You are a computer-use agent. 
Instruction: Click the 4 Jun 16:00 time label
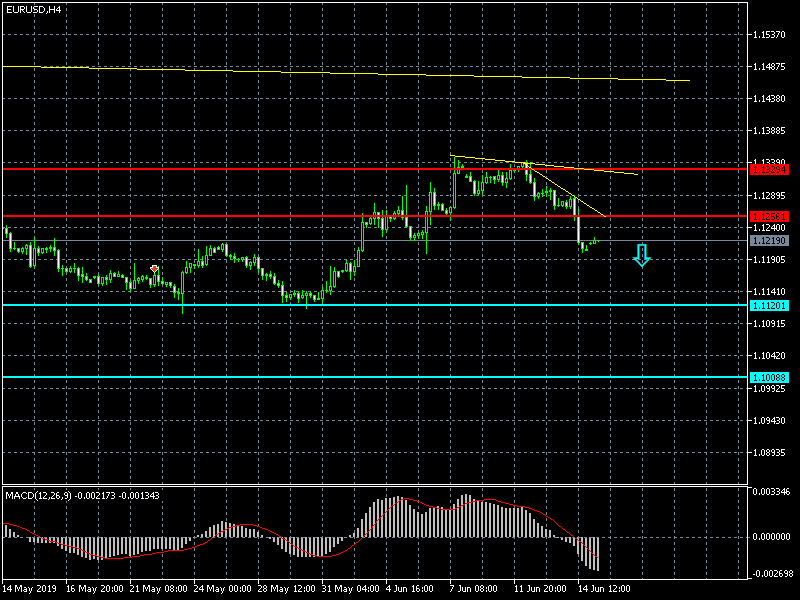[410, 589]
